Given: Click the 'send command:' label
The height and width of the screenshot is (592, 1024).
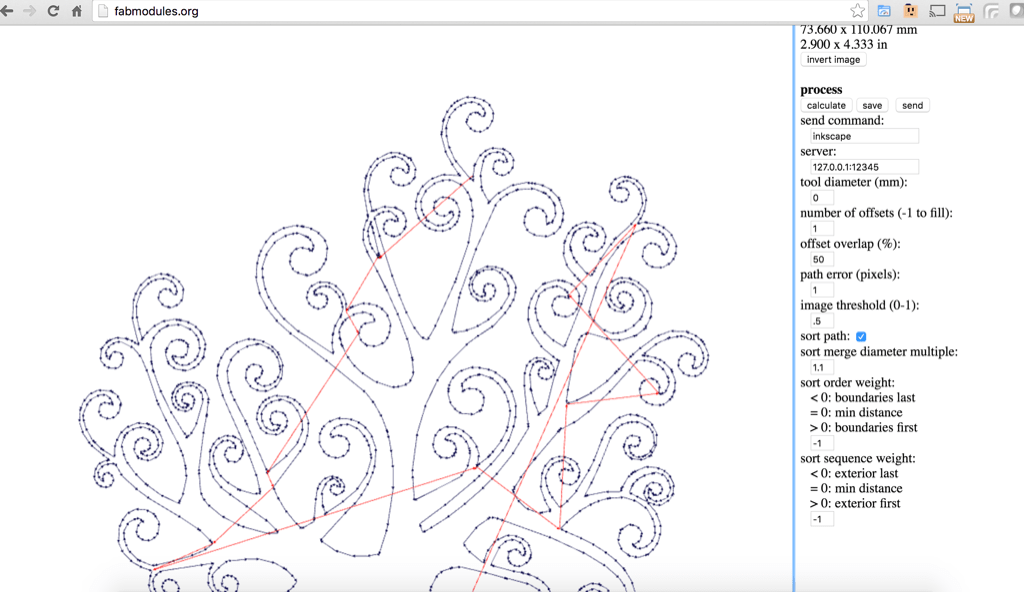Looking at the screenshot, I should point(842,120).
